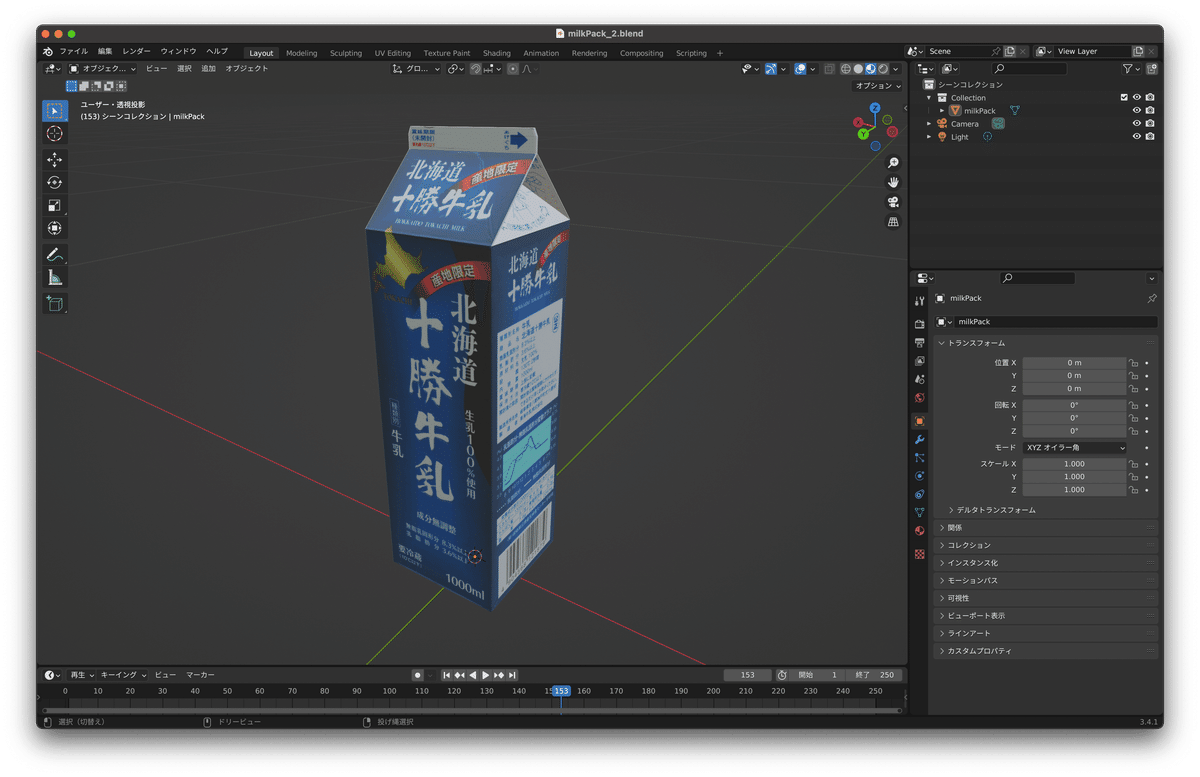The width and height of the screenshot is (1200, 777).
Task: Switch to the Modeling workspace tab
Action: 301,53
